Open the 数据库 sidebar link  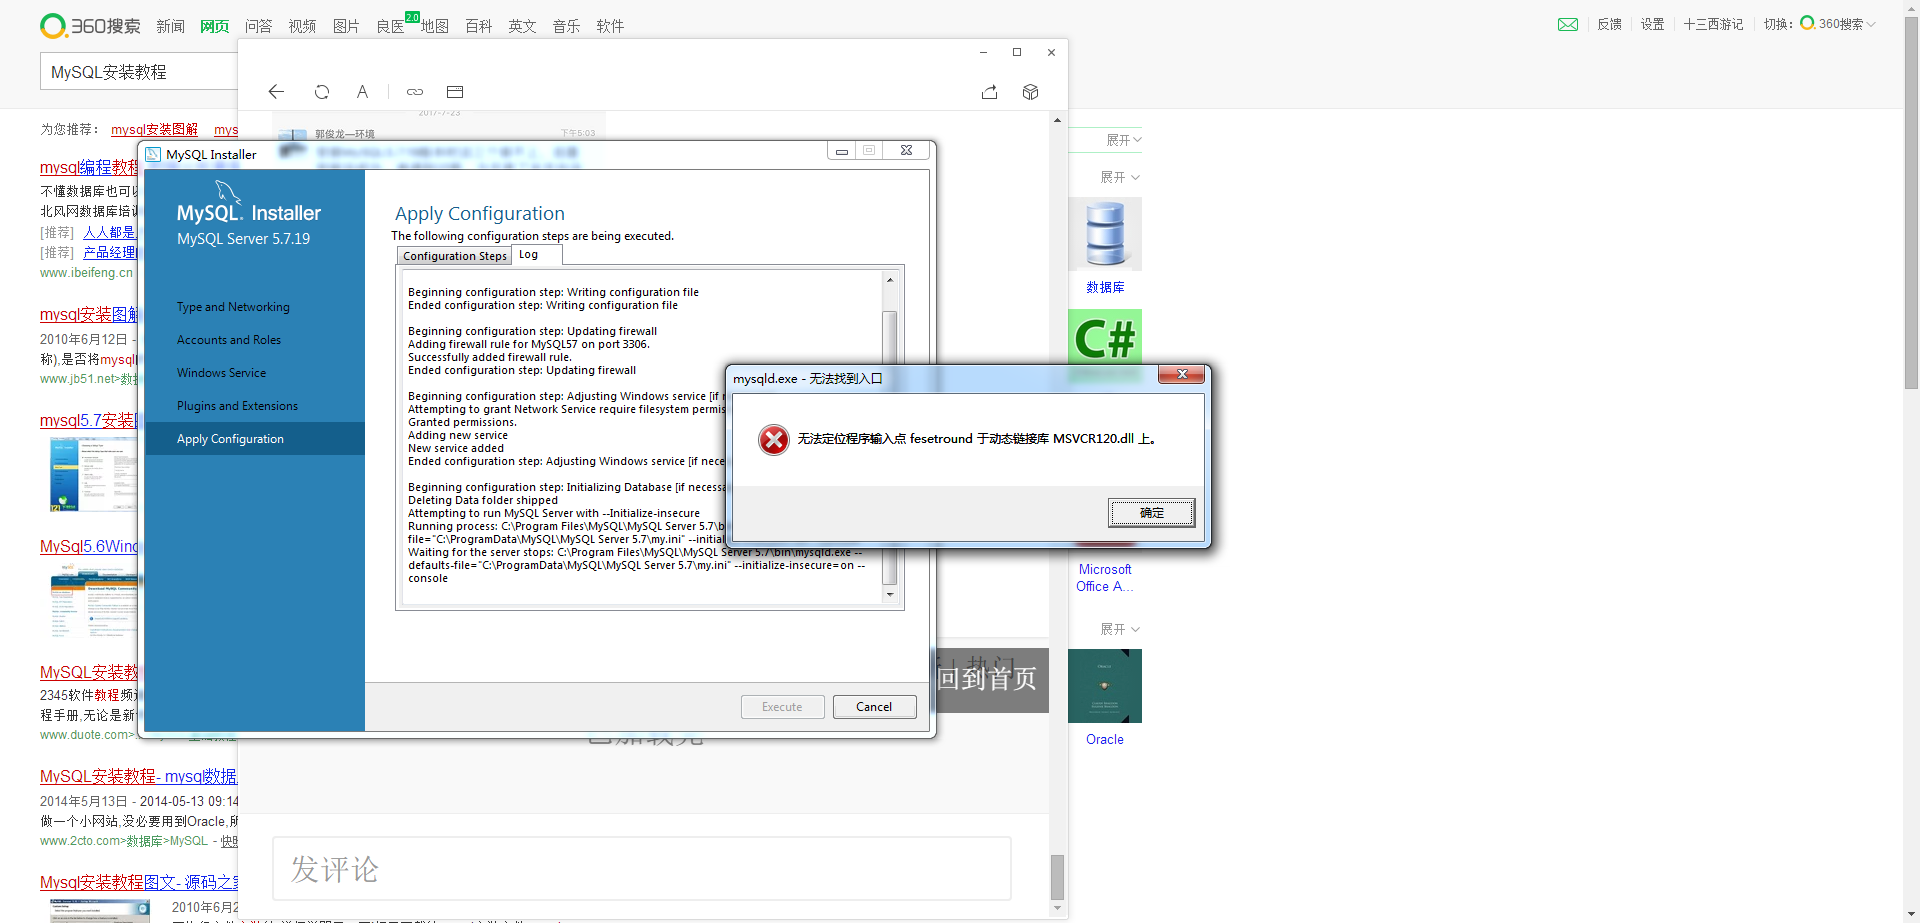point(1105,287)
